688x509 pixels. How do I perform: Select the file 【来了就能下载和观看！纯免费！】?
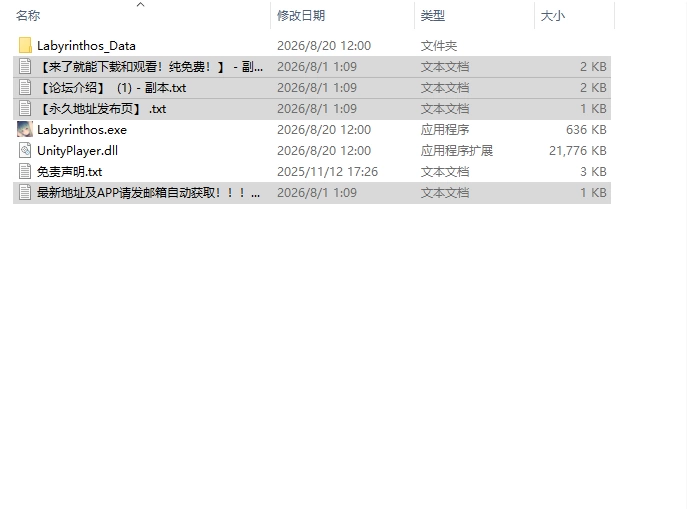click(x=150, y=67)
